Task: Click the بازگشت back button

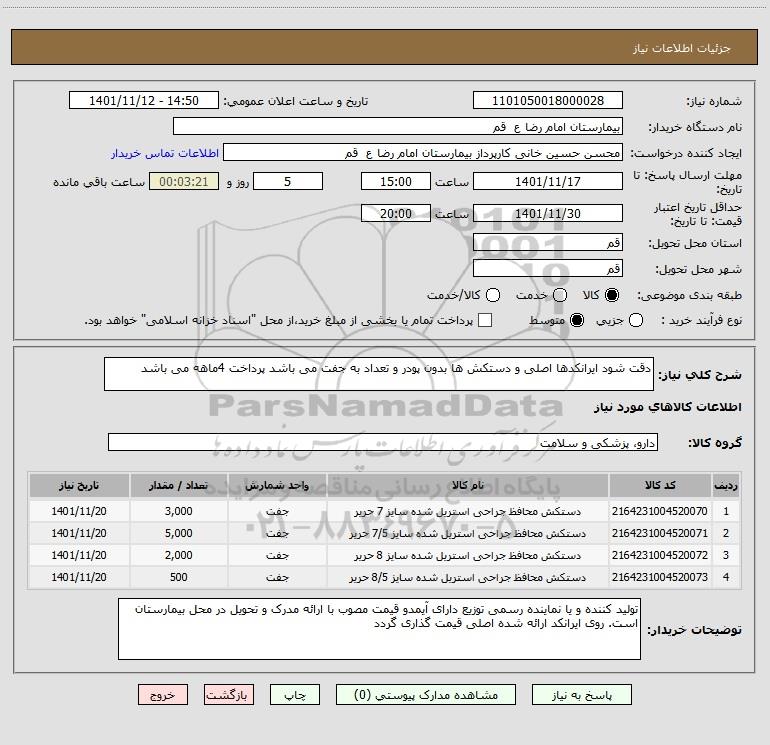Action: (229, 695)
